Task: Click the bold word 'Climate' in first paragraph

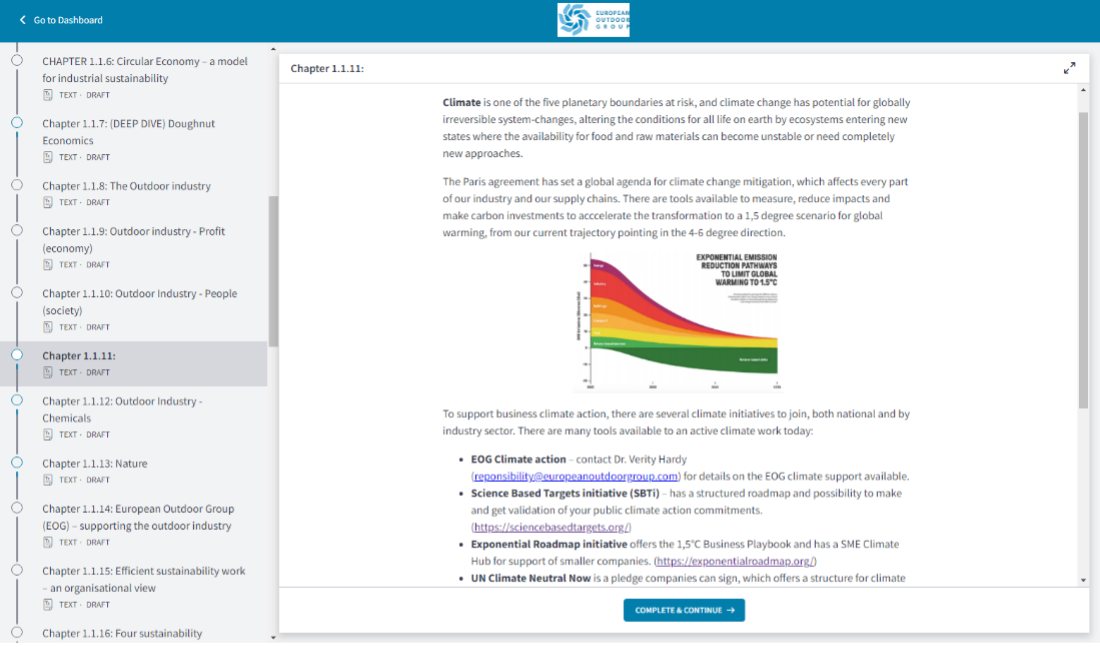Action: tap(462, 102)
